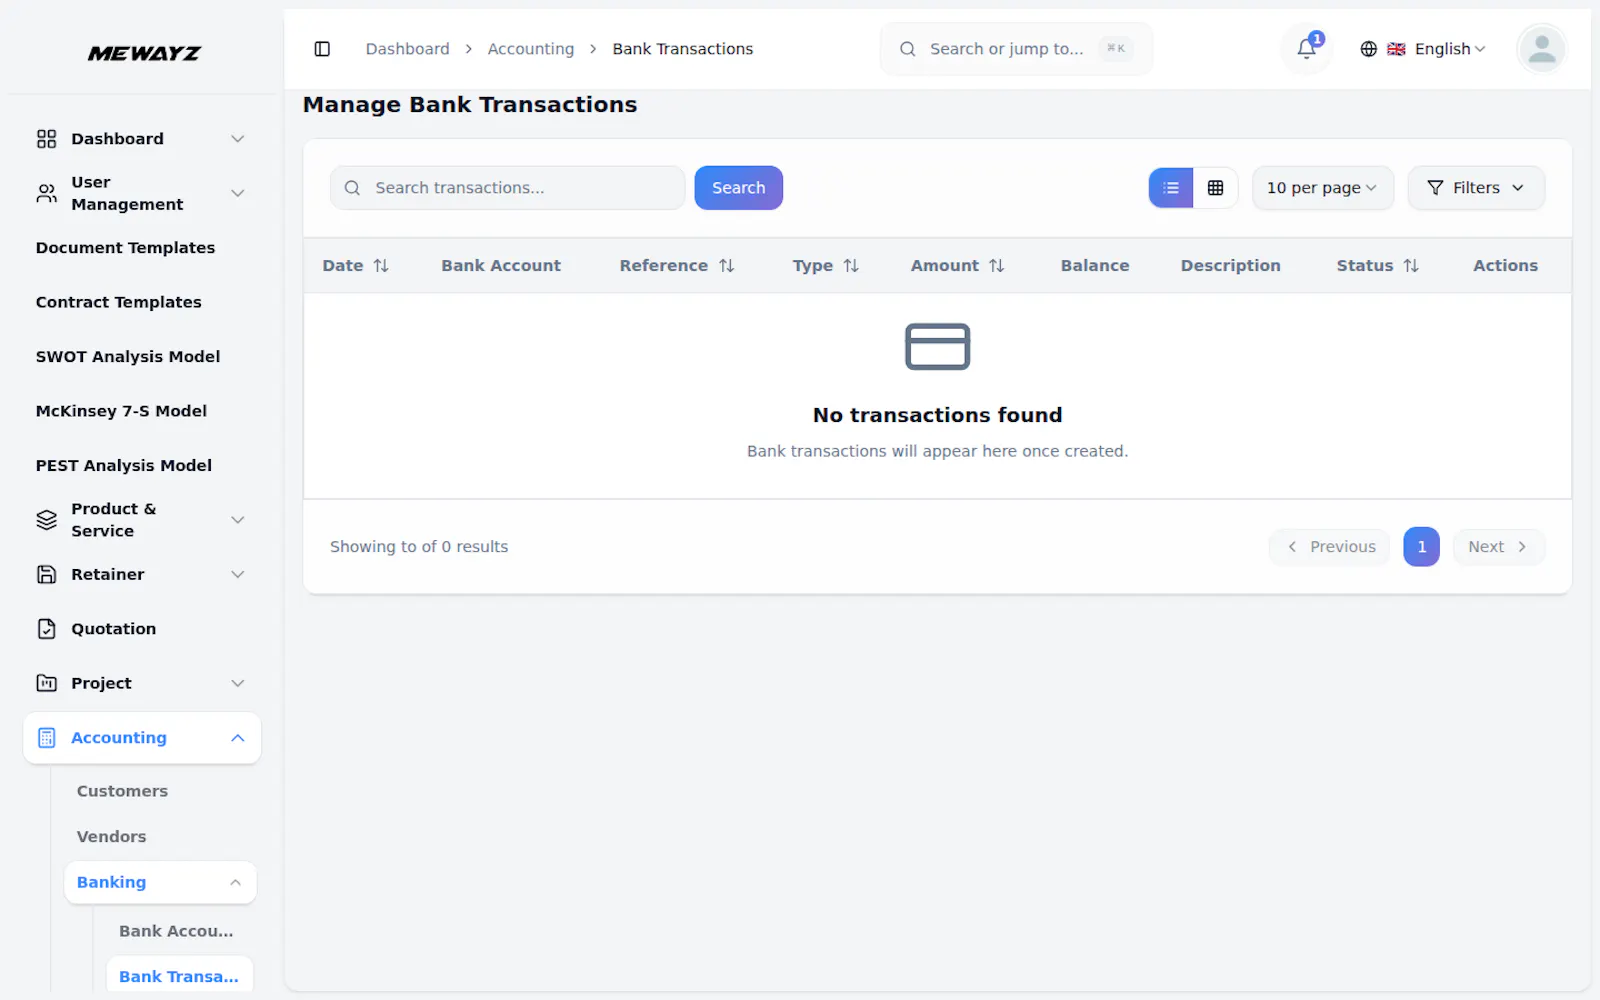The height and width of the screenshot is (1000, 1600).
Task: Expand the Dashboard menu chevron
Action: [x=238, y=139]
